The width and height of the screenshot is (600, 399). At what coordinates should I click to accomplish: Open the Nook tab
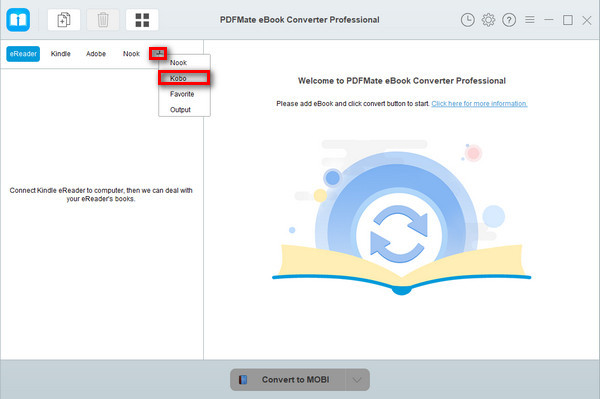(131, 54)
